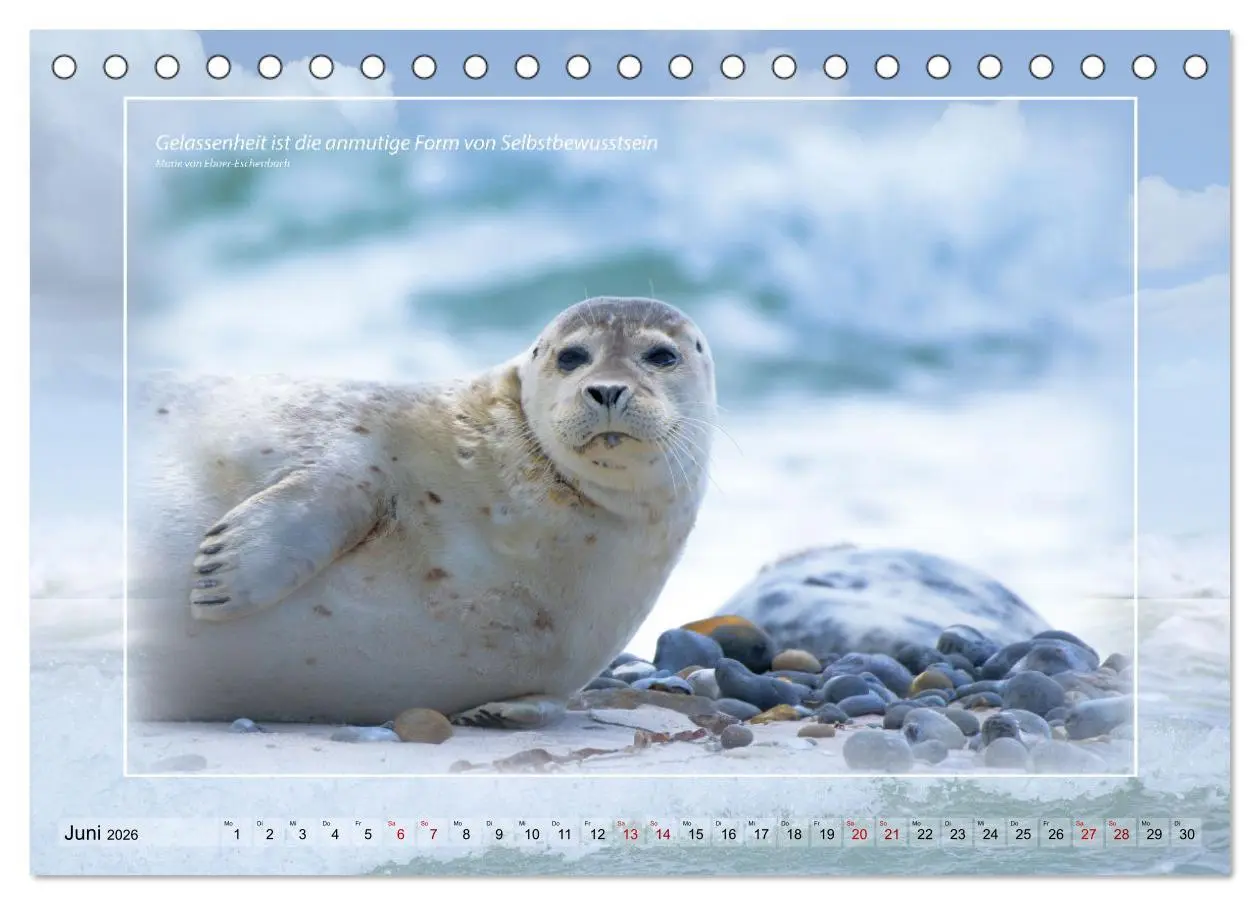Select date 26 in the calendar row
The image size is (1260, 905).
point(1056,833)
